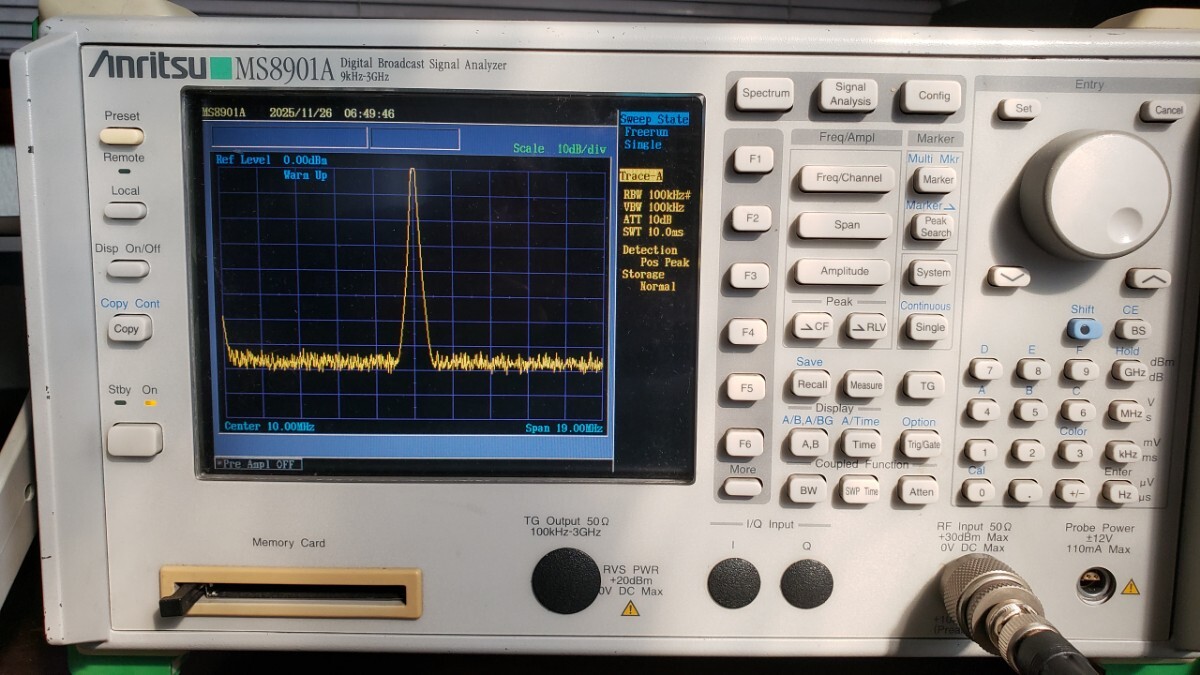Click numeric key 2
Screen dimensions: 1200x675
[x=1027, y=451]
